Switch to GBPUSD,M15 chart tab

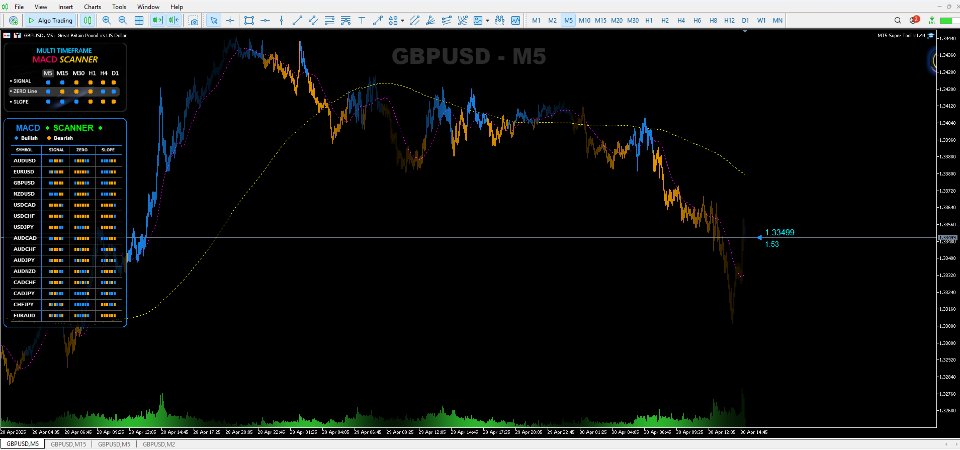pos(68,444)
